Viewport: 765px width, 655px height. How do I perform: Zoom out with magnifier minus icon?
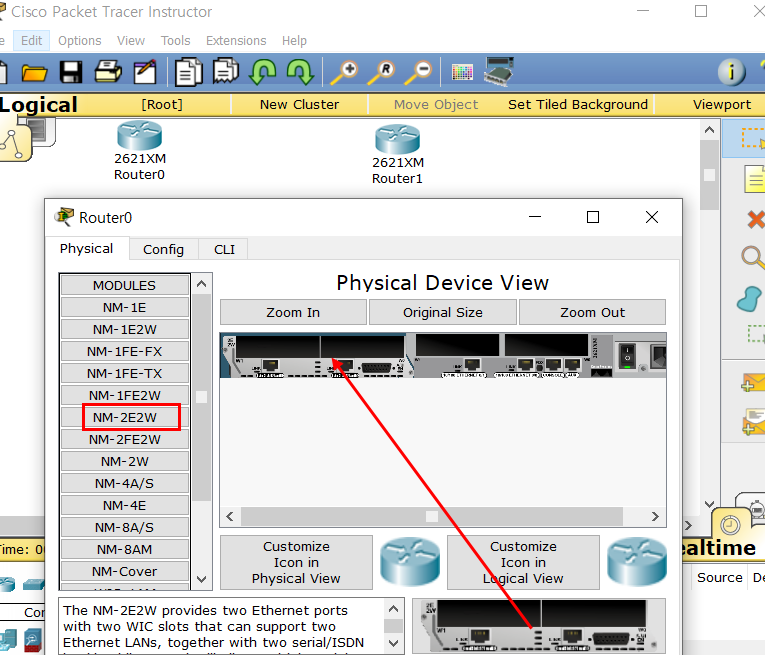point(419,73)
